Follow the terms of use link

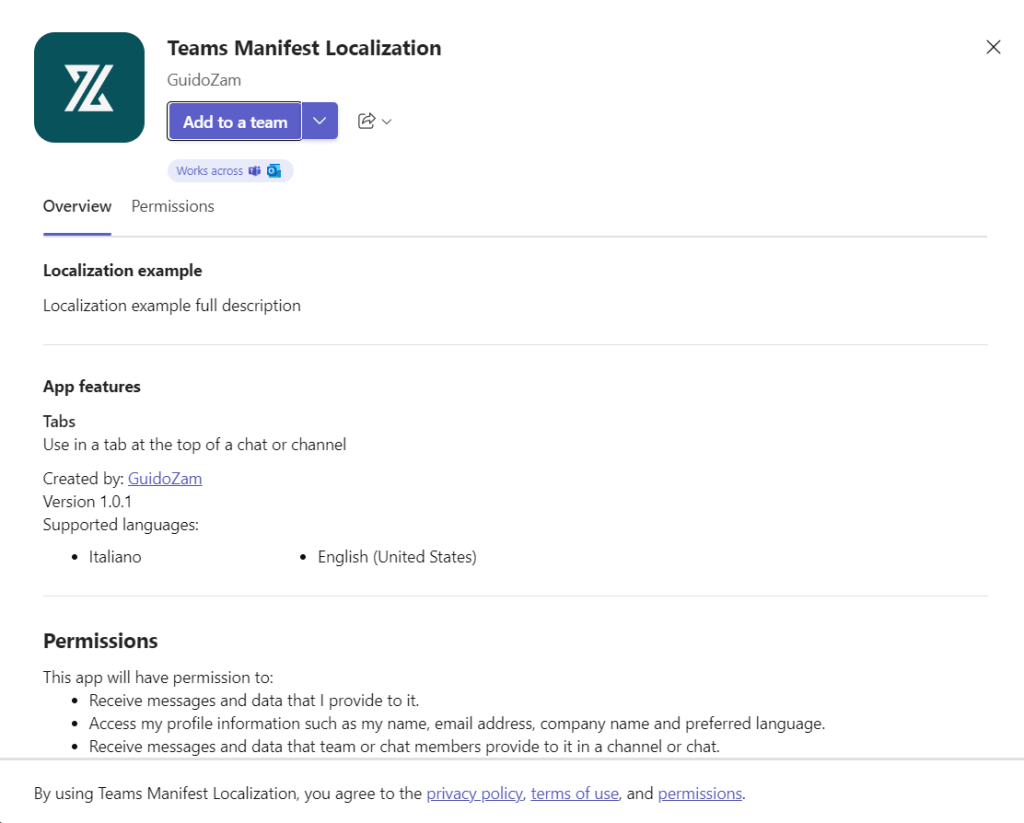click(x=574, y=793)
